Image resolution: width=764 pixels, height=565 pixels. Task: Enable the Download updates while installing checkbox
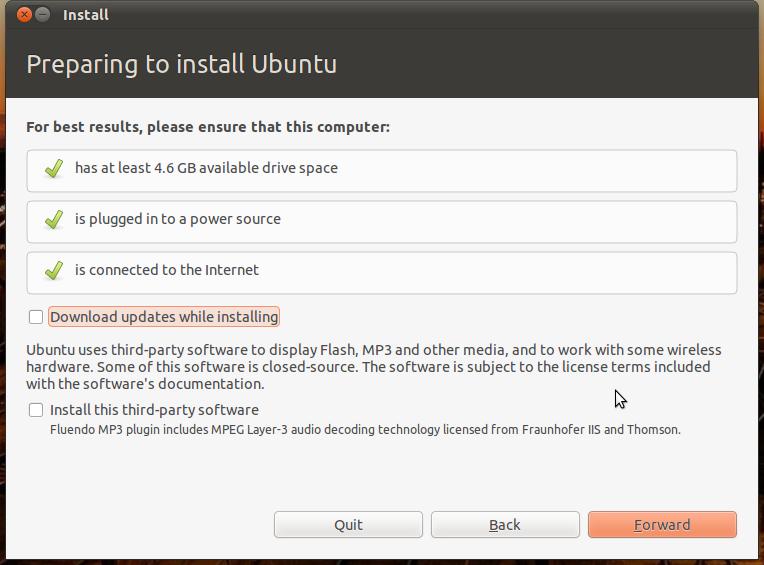pos(36,317)
